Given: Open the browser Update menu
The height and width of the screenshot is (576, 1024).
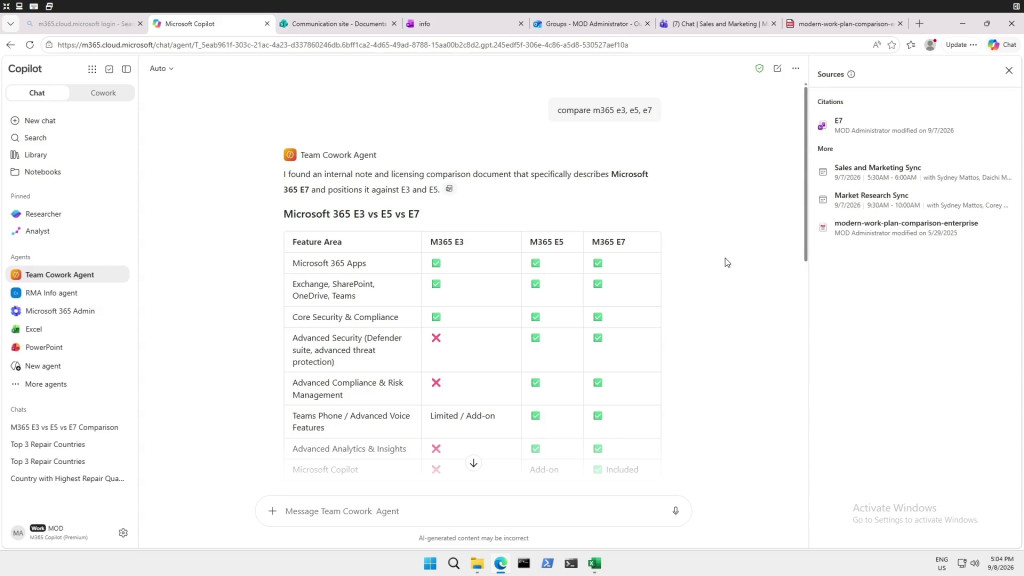Looking at the screenshot, I should 961,45.
